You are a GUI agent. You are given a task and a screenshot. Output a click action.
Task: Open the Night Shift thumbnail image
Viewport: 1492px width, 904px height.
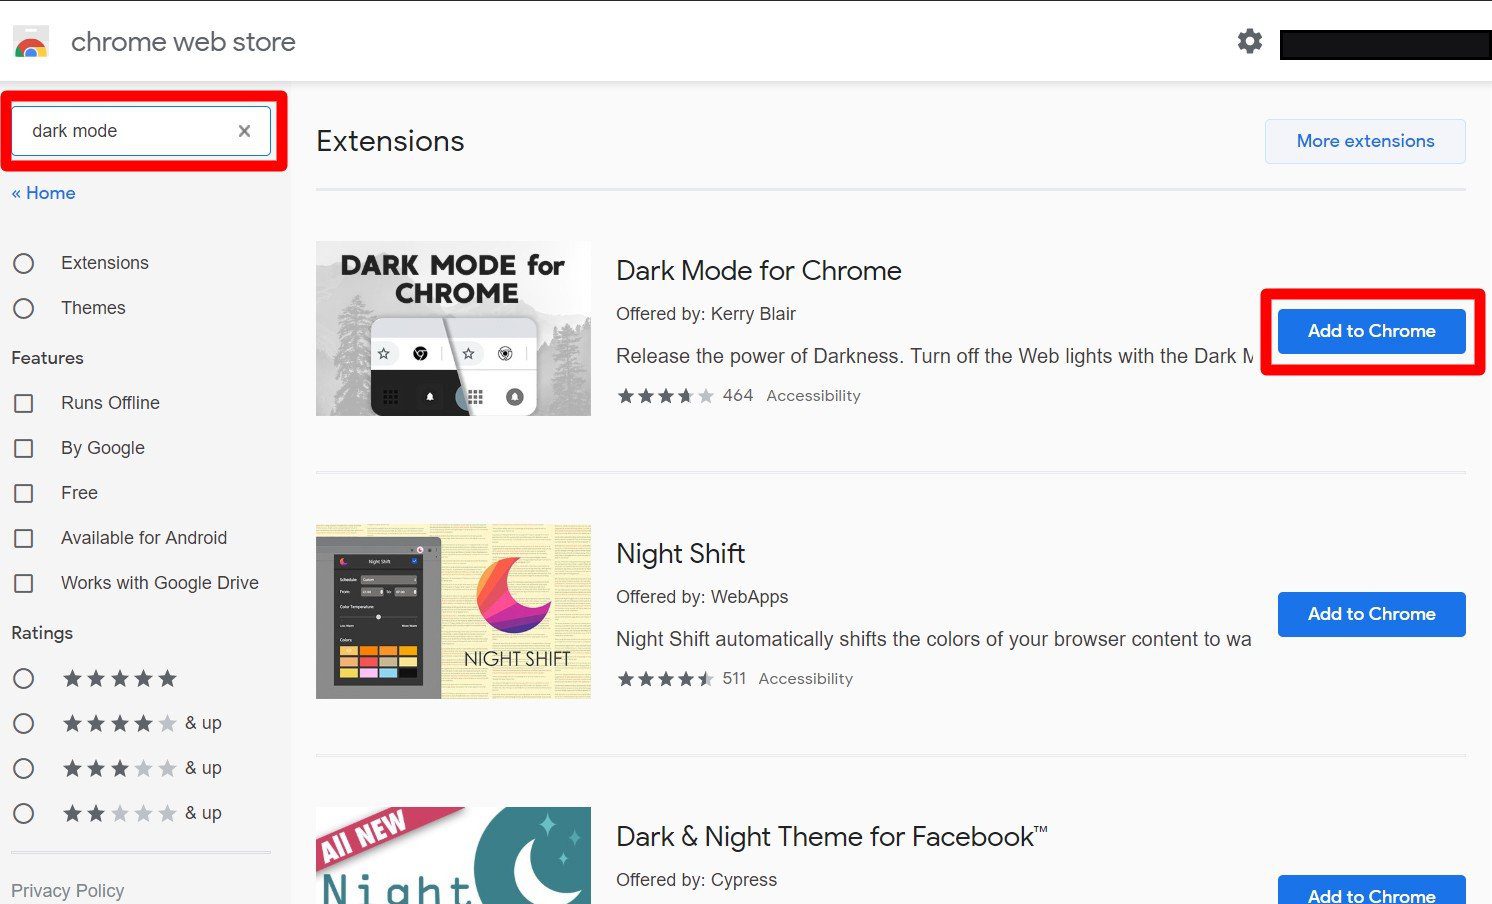tap(453, 611)
